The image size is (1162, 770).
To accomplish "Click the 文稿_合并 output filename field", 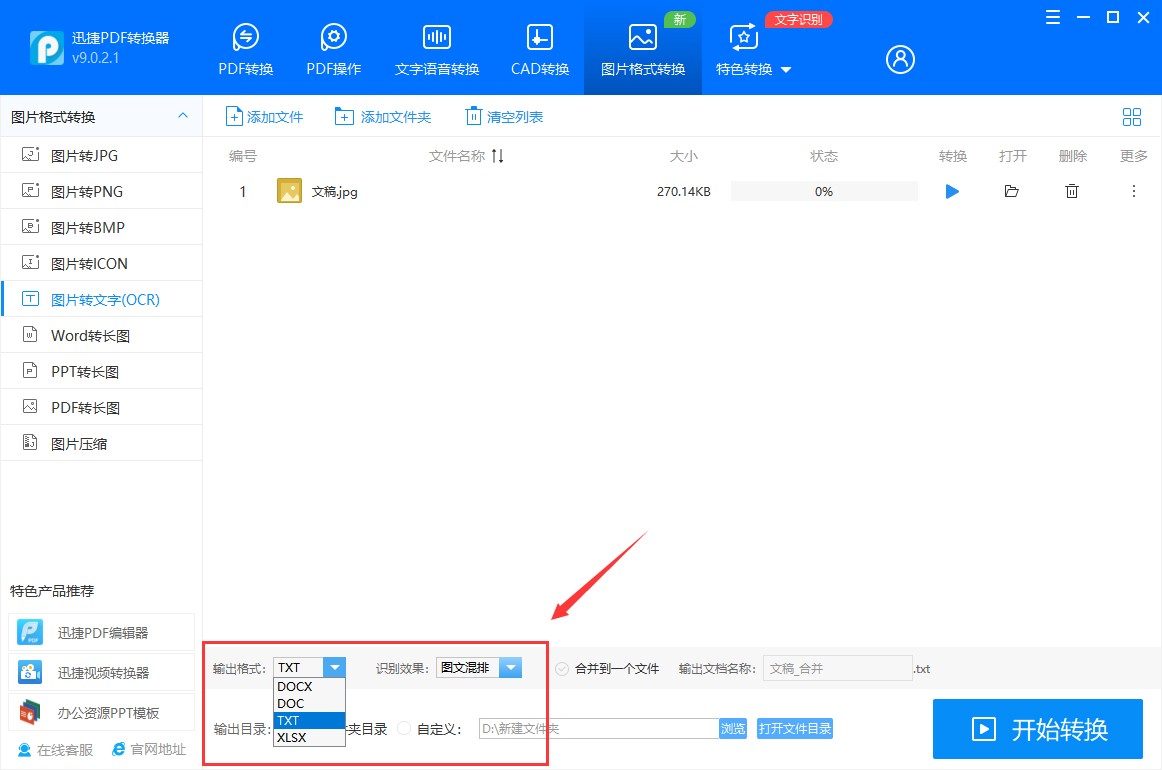I will coord(837,667).
